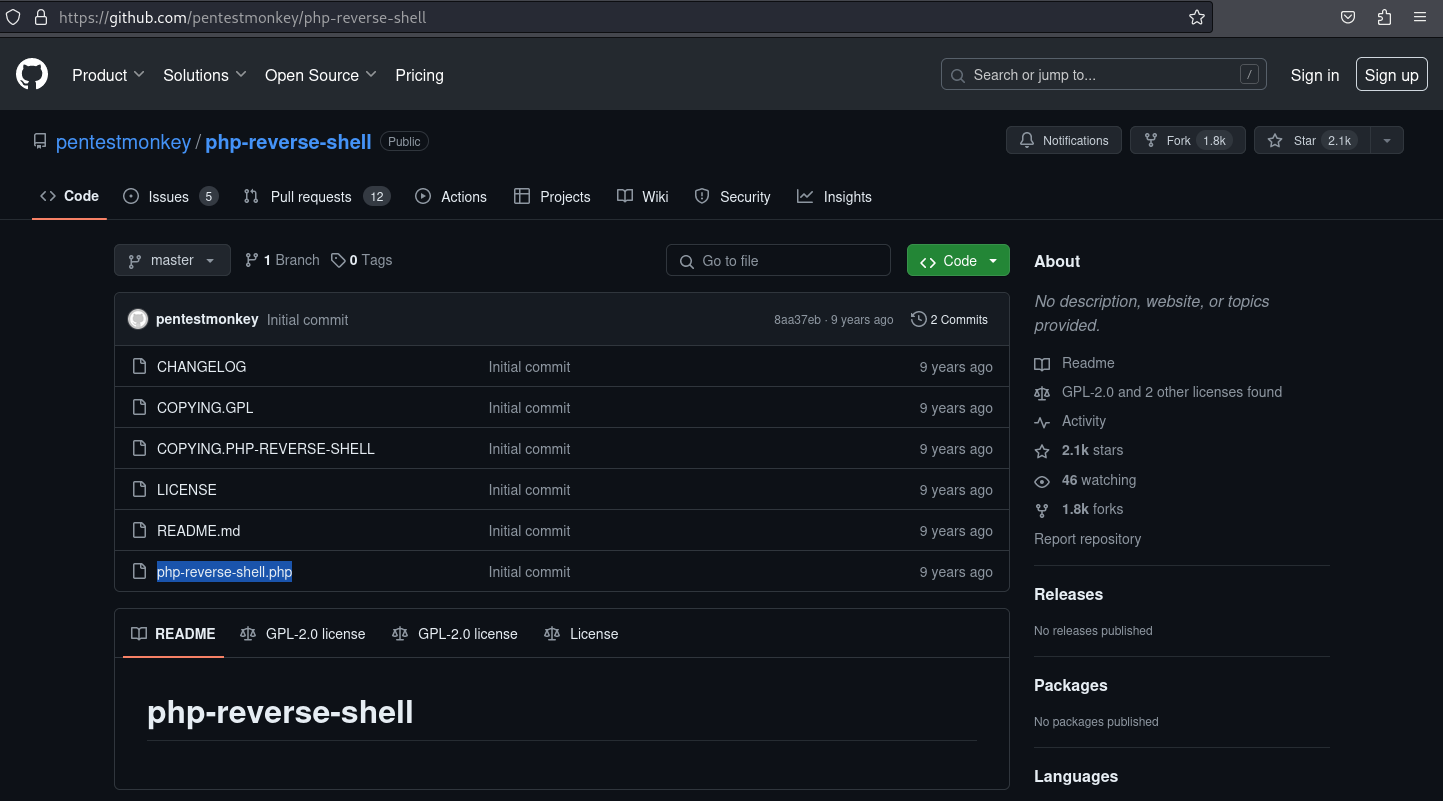Image resolution: width=1443 pixels, height=801 pixels.
Task: Fork the repository with the Fork button
Action: pos(1188,141)
